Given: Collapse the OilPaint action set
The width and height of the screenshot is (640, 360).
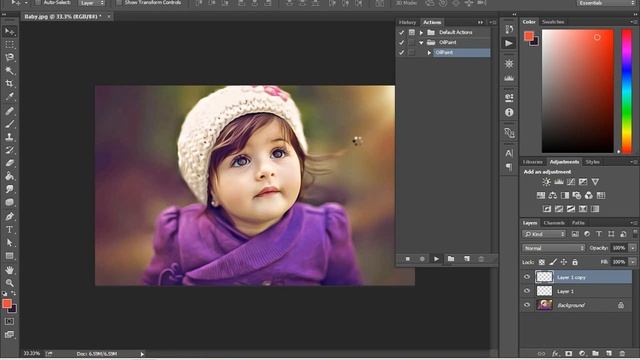Looking at the screenshot, I should [x=421, y=43].
